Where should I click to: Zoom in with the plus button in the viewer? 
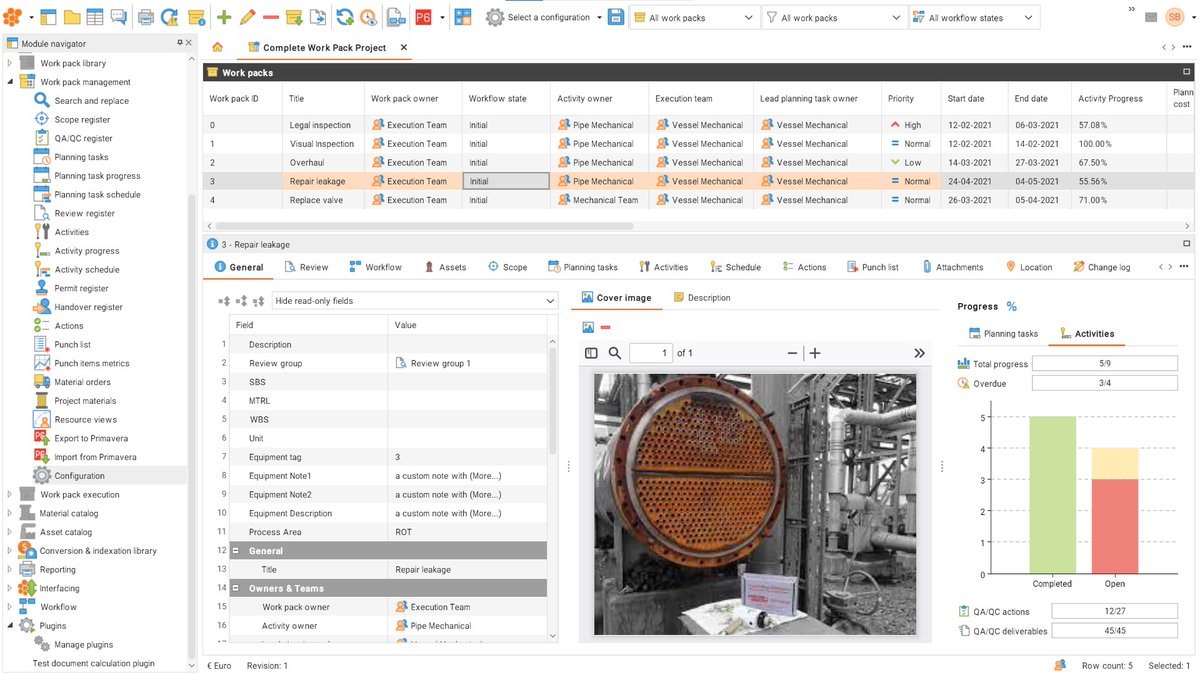[814, 352]
